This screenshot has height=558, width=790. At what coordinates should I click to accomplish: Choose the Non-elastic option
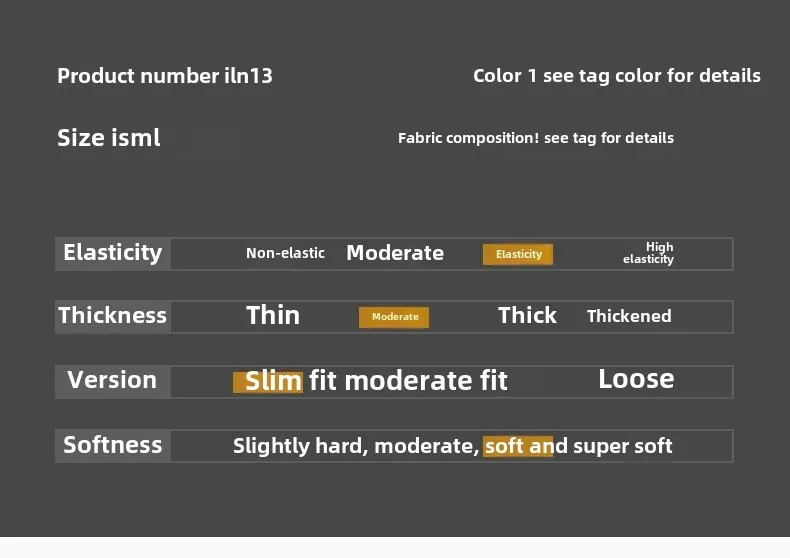[285, 253]
